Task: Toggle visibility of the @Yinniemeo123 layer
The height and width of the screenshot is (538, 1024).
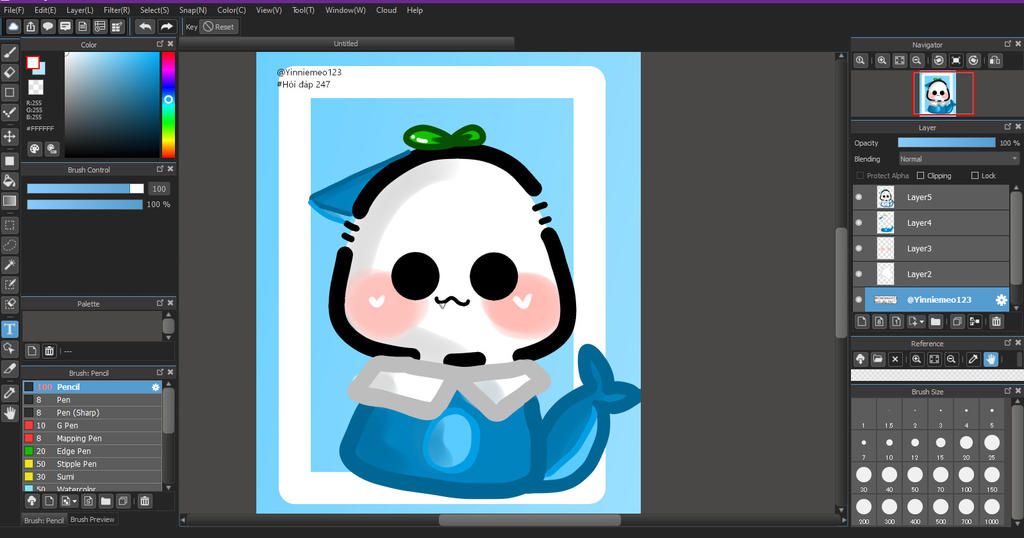Action: (859, 300)
